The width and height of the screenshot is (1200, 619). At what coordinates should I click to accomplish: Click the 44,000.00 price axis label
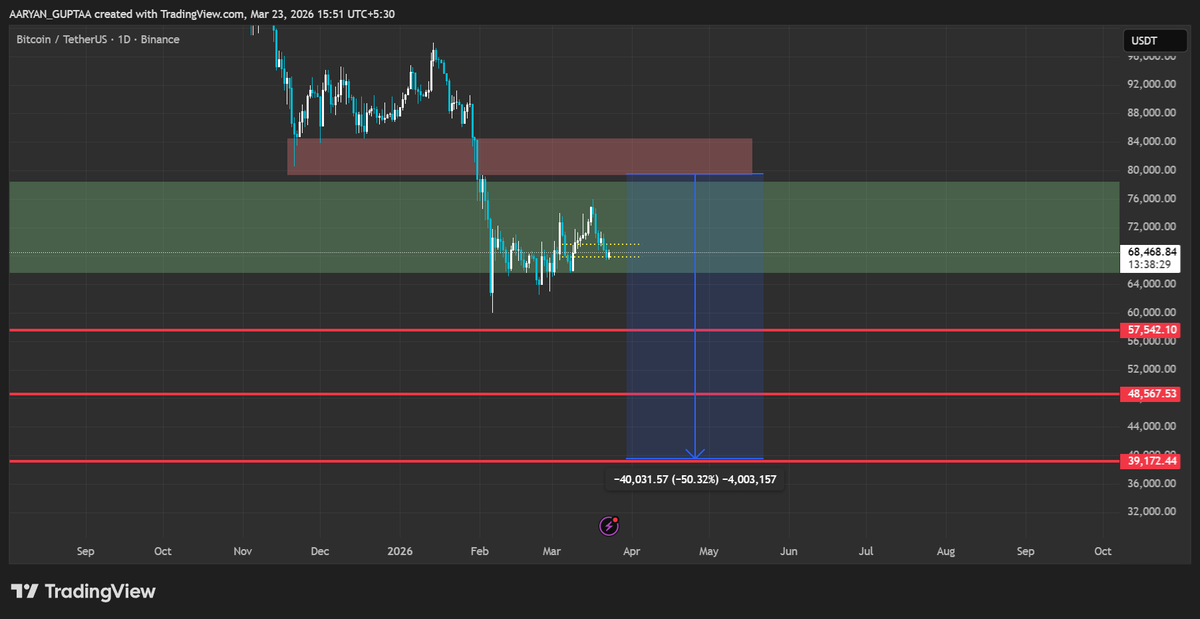pos(1153,426)
